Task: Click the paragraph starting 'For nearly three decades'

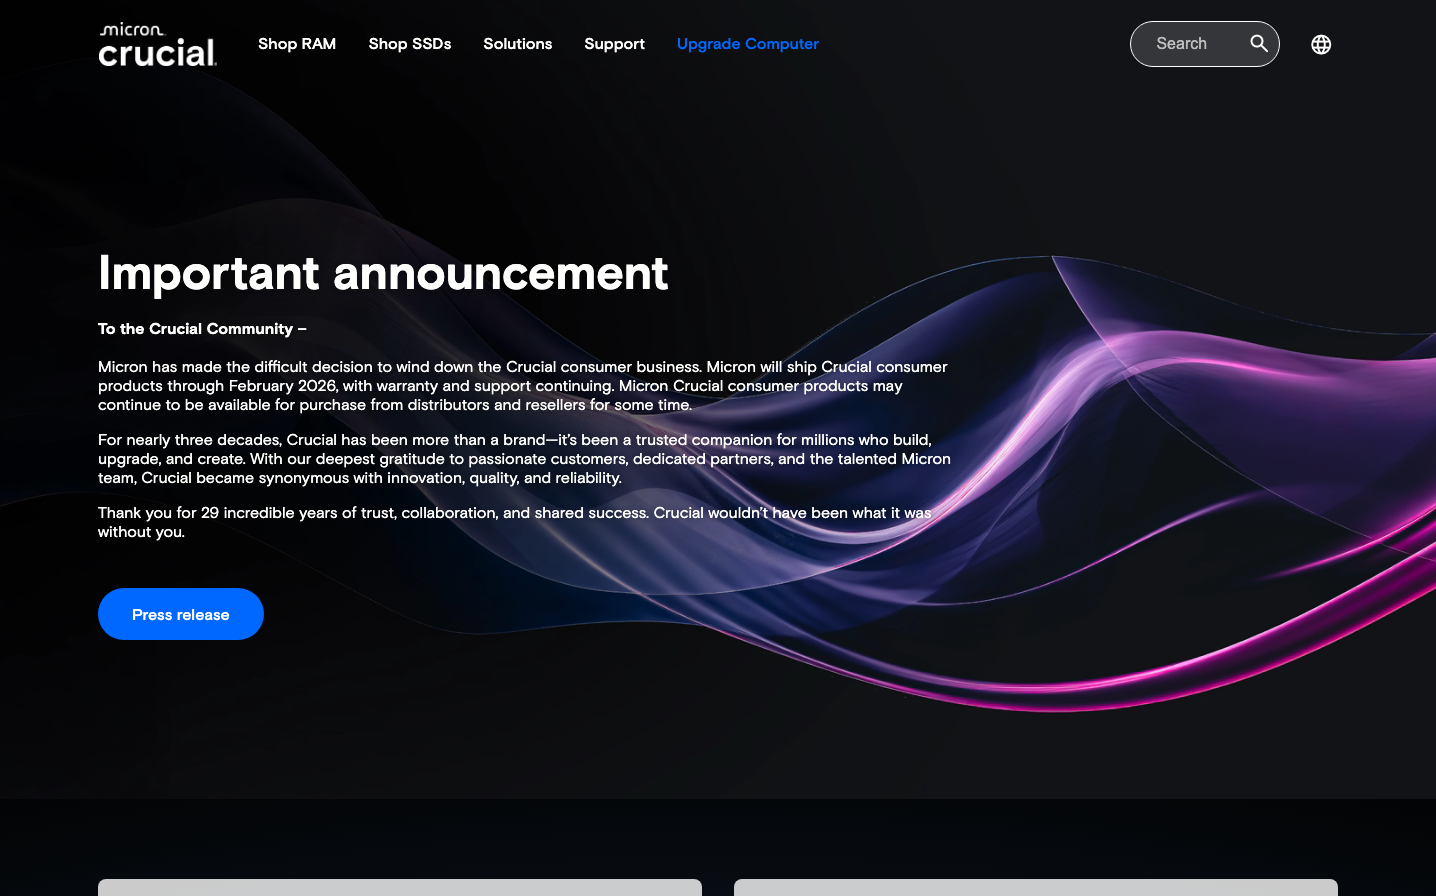Action: pyautogui.click(x=524, y=459)
